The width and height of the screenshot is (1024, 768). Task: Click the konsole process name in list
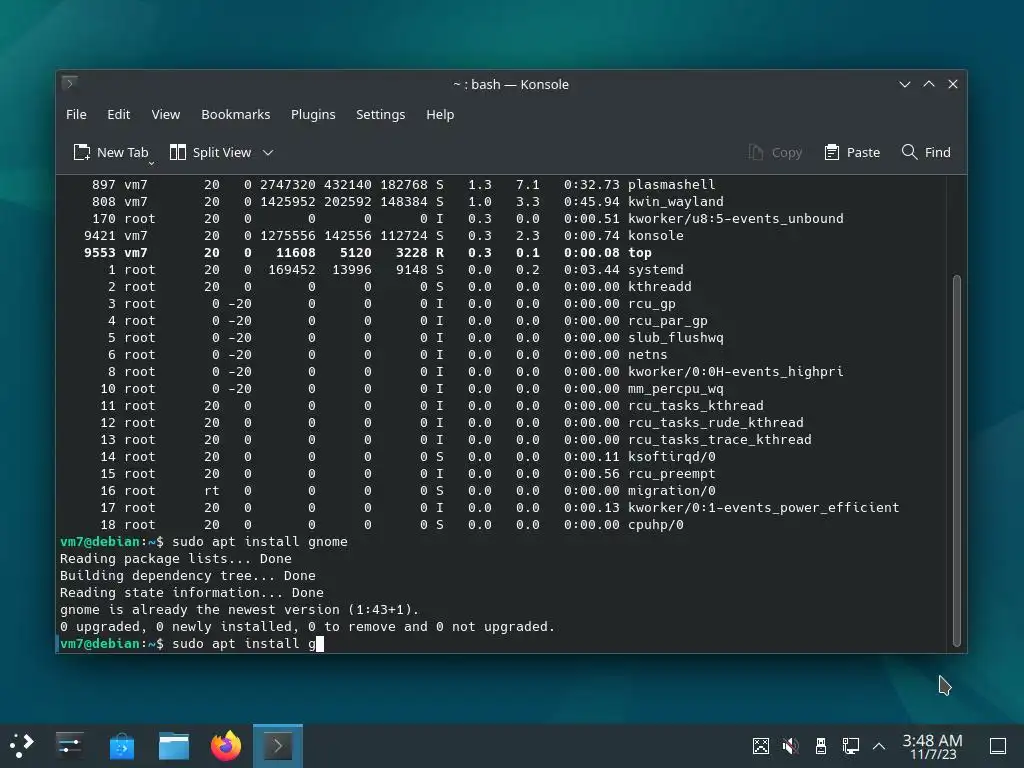coord(656,236)
